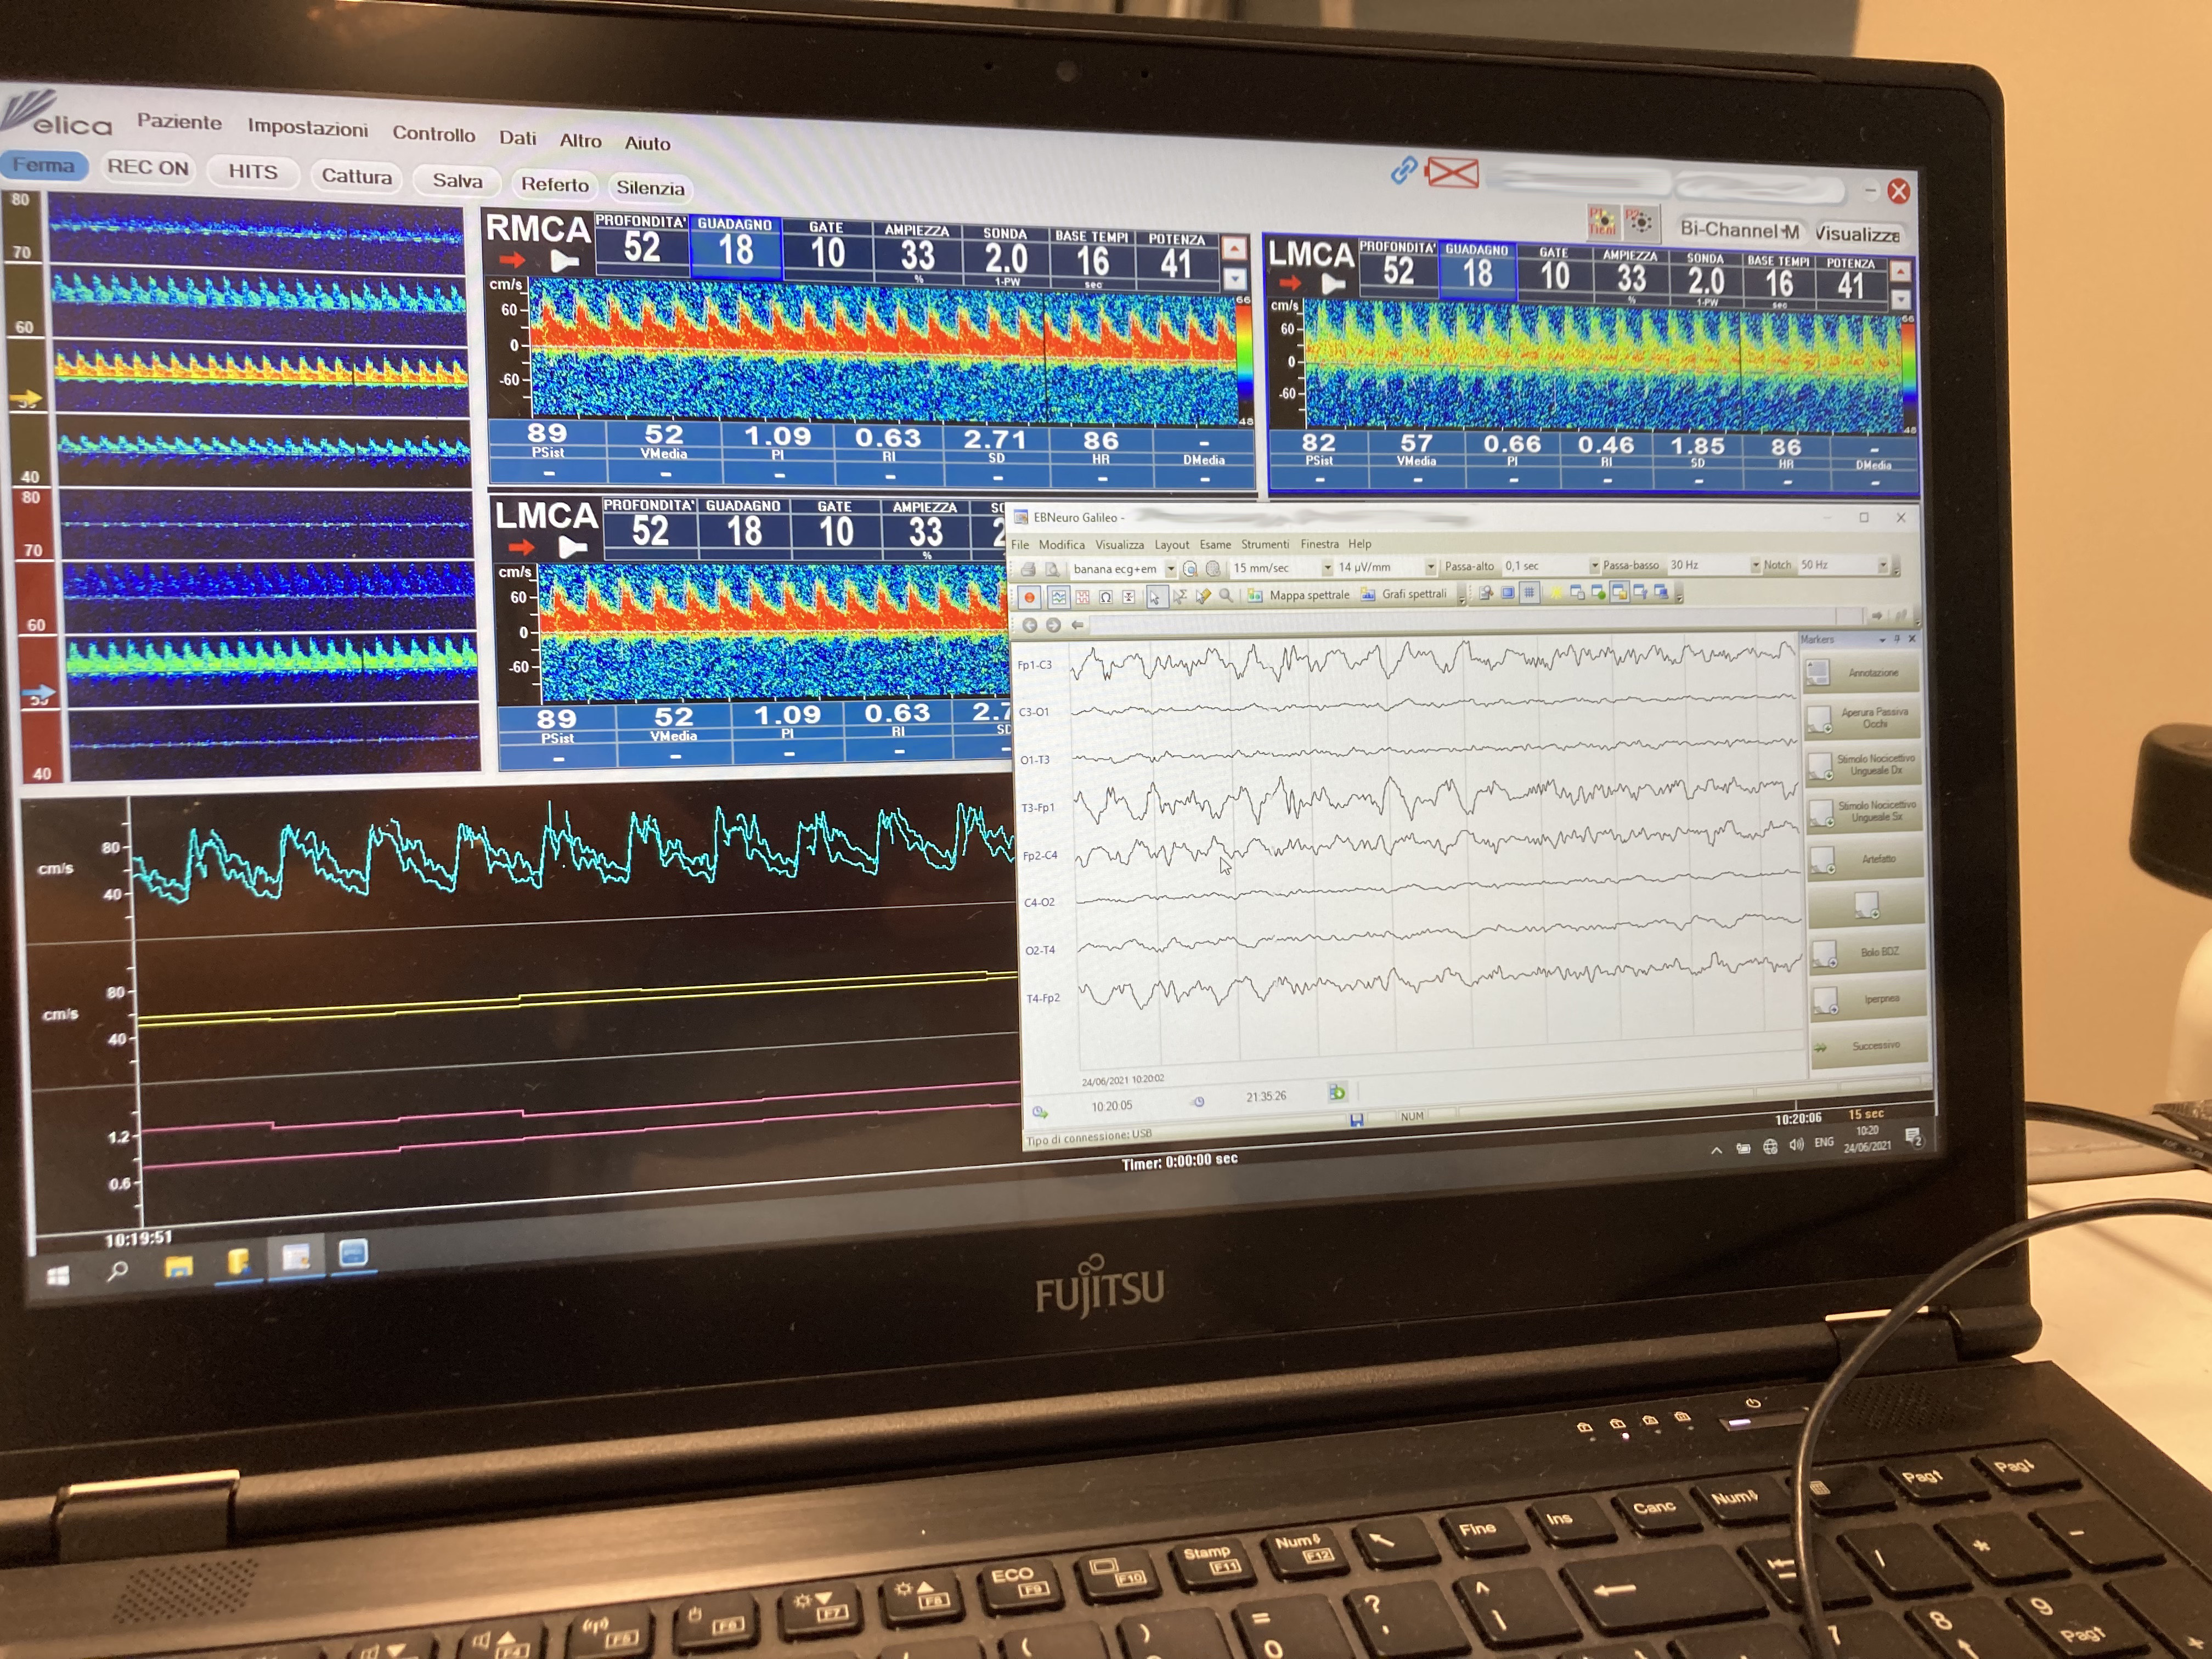The height and width of the screenshot is (1659, 2212).
Task: Open the Esame menu in Galileo
Action: [1215, 544]
